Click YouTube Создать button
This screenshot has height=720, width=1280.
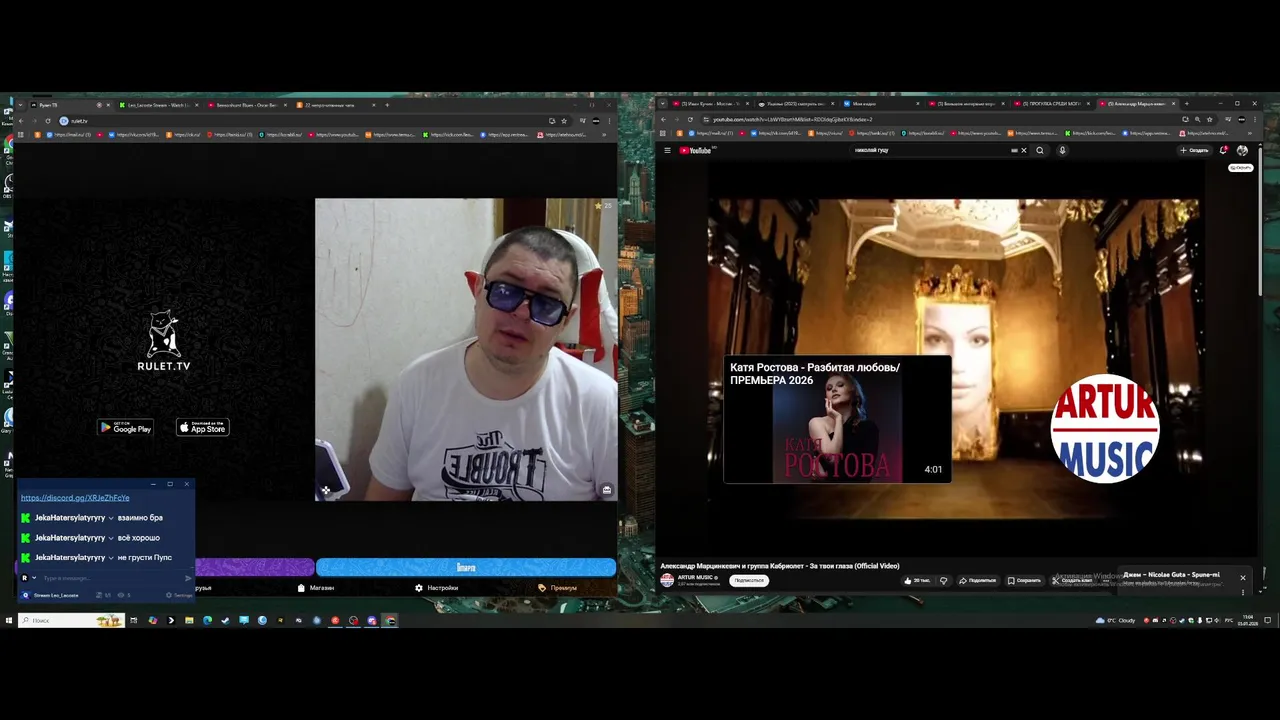(1194, 150)
